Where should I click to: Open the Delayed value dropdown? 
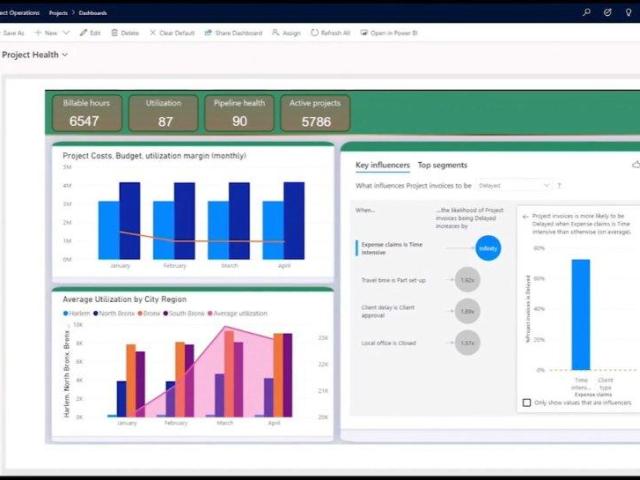pyautogui.click(x=514, y=186)
